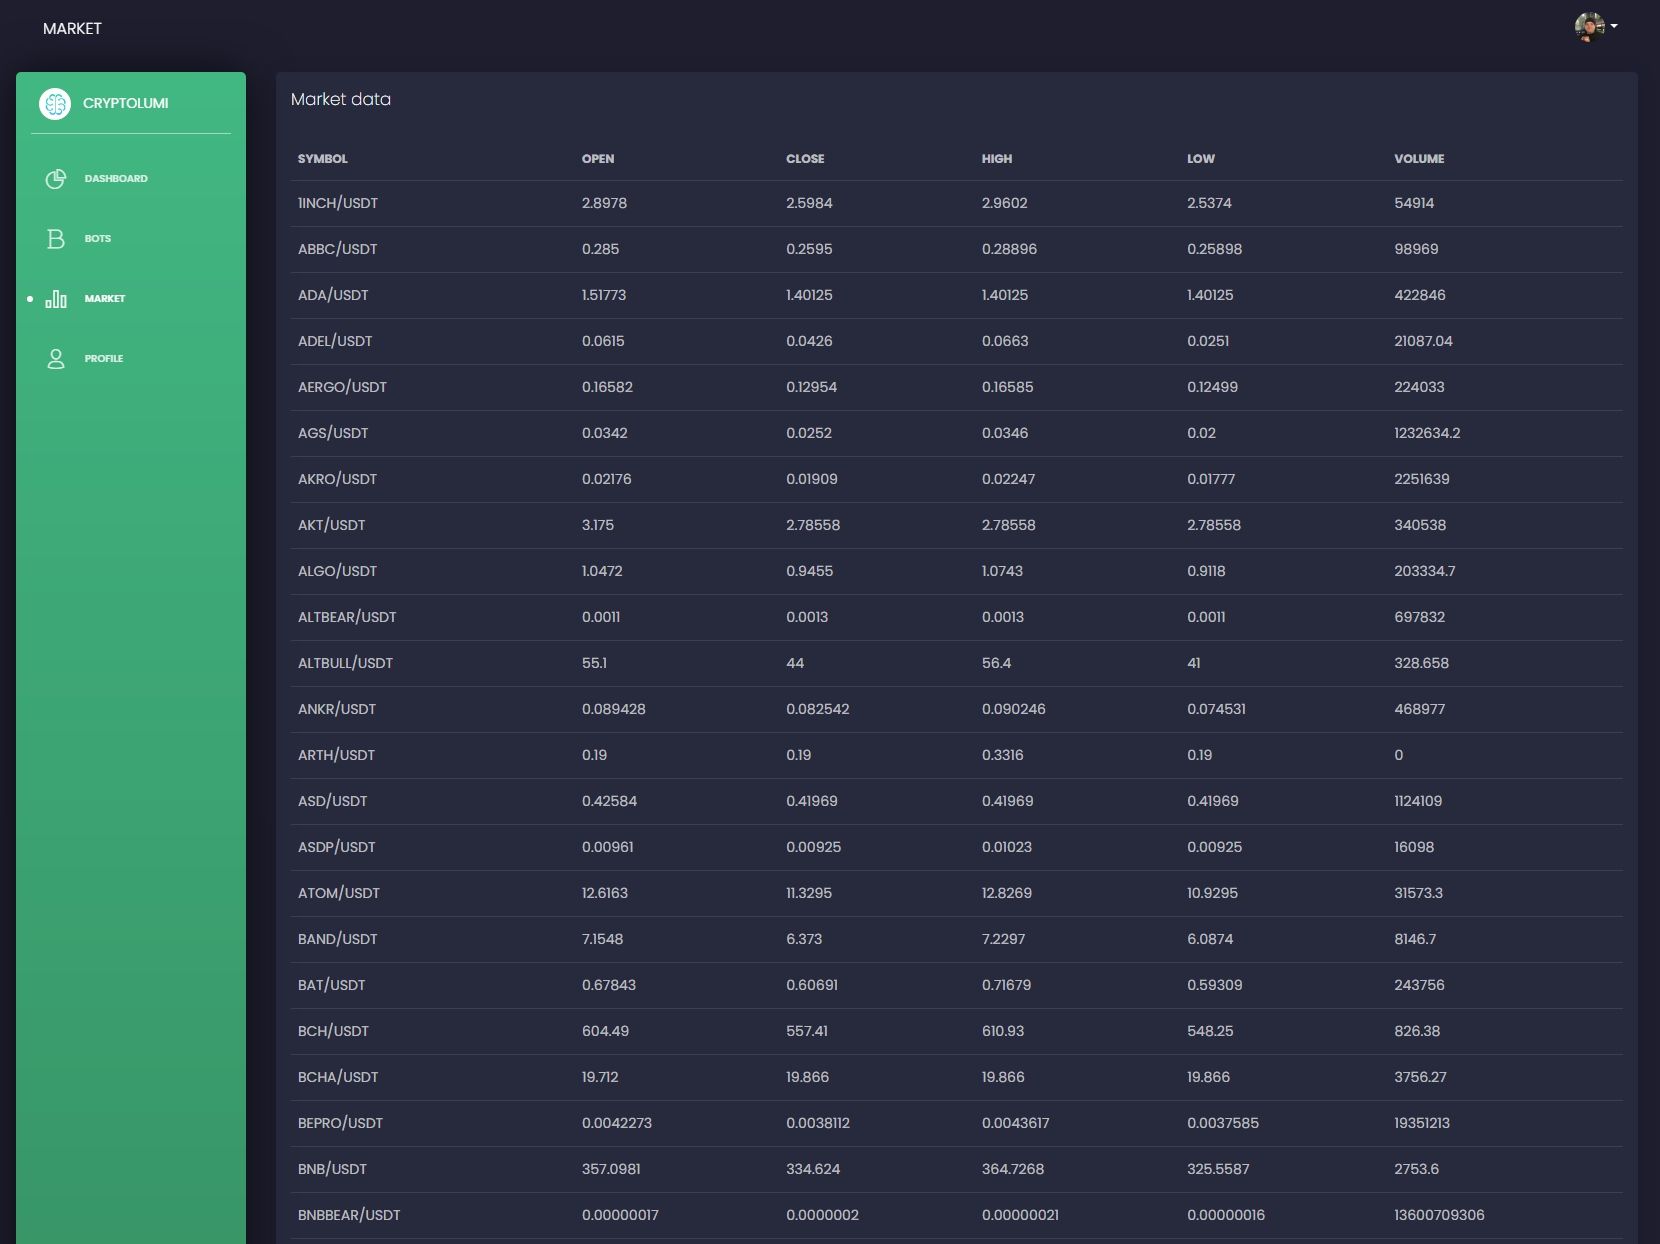Select the AKRO/USDT symbol cell
1660x1244 pixels.
point(338,479)
